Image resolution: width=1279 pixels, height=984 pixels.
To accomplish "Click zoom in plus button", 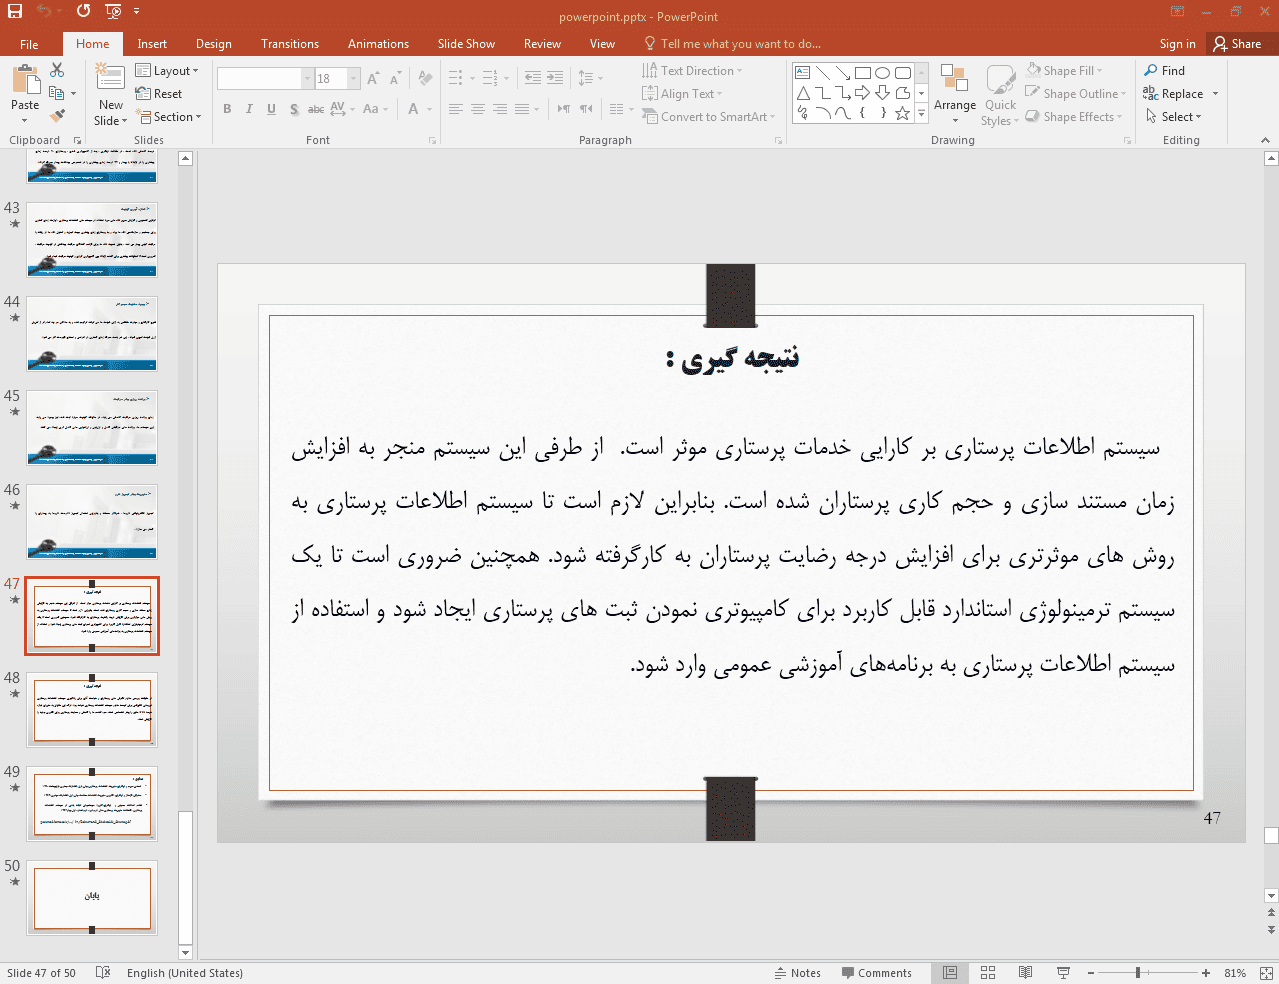I will click(1206, 973).
